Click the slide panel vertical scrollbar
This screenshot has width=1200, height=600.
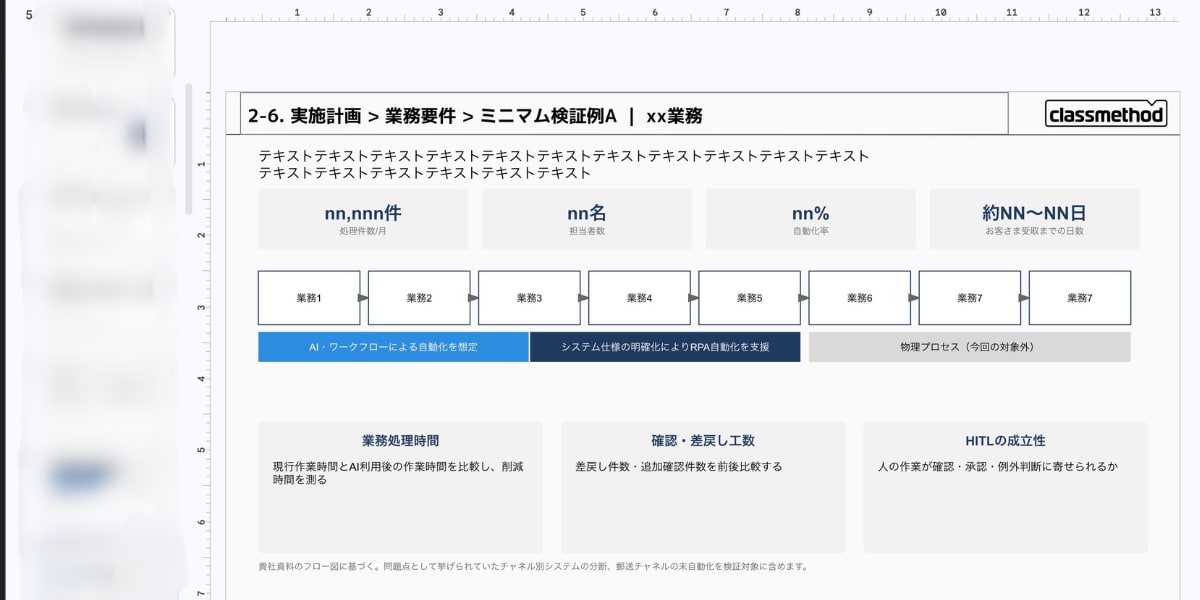tap(187, 148)
